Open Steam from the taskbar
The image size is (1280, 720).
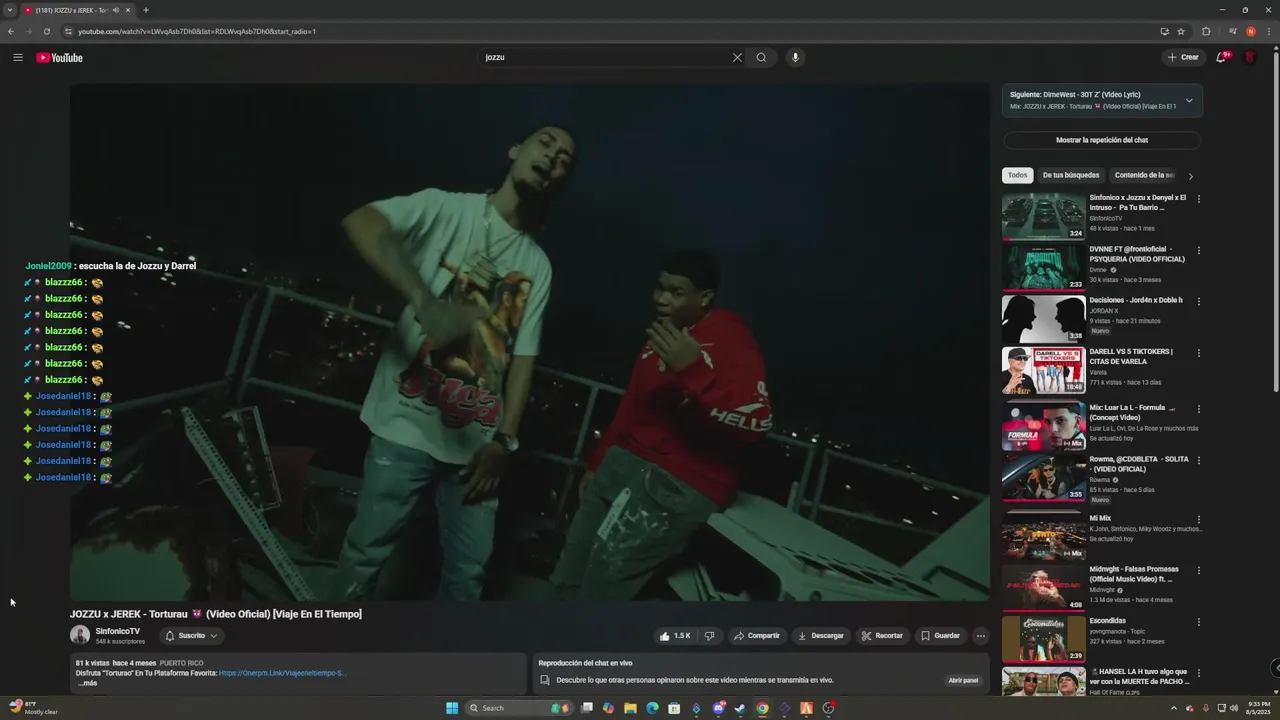pos(740,708)
